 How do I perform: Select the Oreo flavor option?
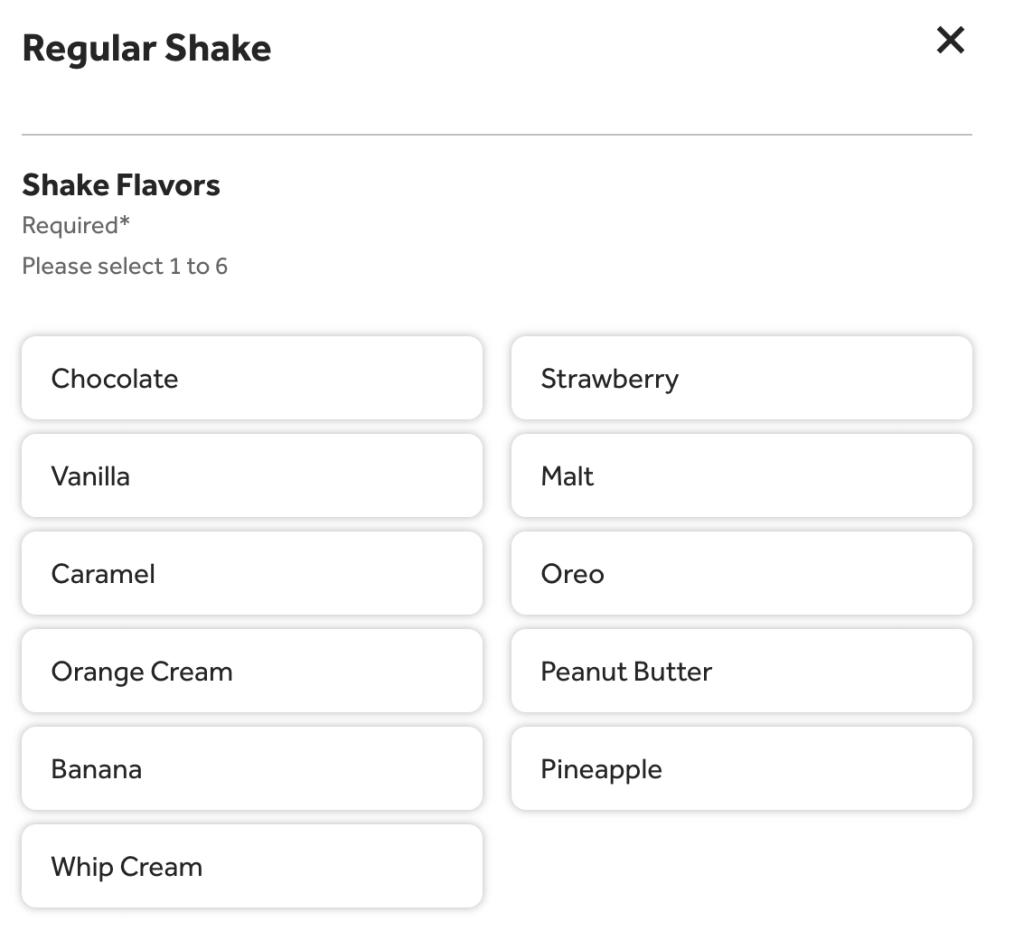(x=741, y=574)
